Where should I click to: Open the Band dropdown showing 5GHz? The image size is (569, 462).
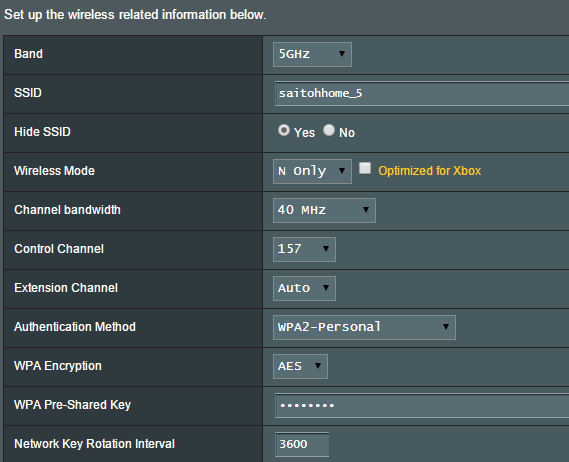[x=312, y=54]
